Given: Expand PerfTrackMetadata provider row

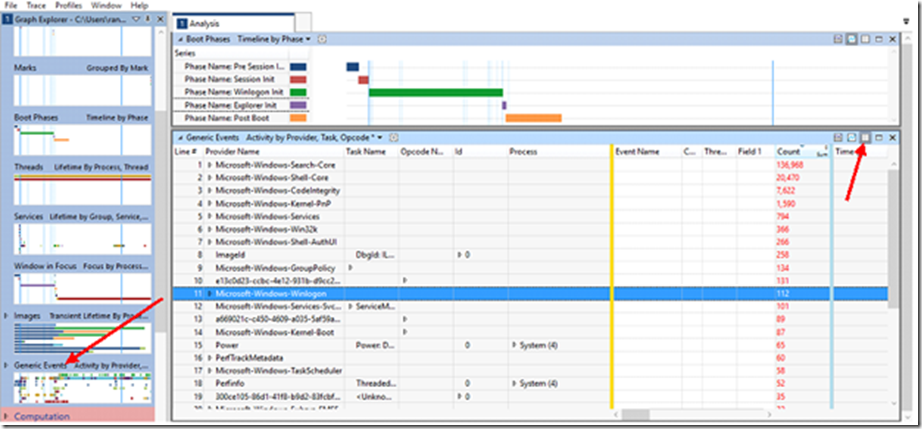Looking at the screenshot, I should click(x=209, y=358).
